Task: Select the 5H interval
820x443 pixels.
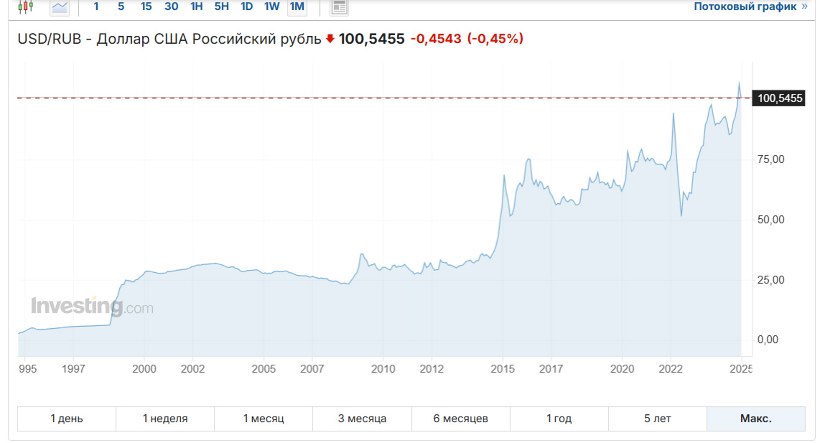Action: click(x=222, y=7)
